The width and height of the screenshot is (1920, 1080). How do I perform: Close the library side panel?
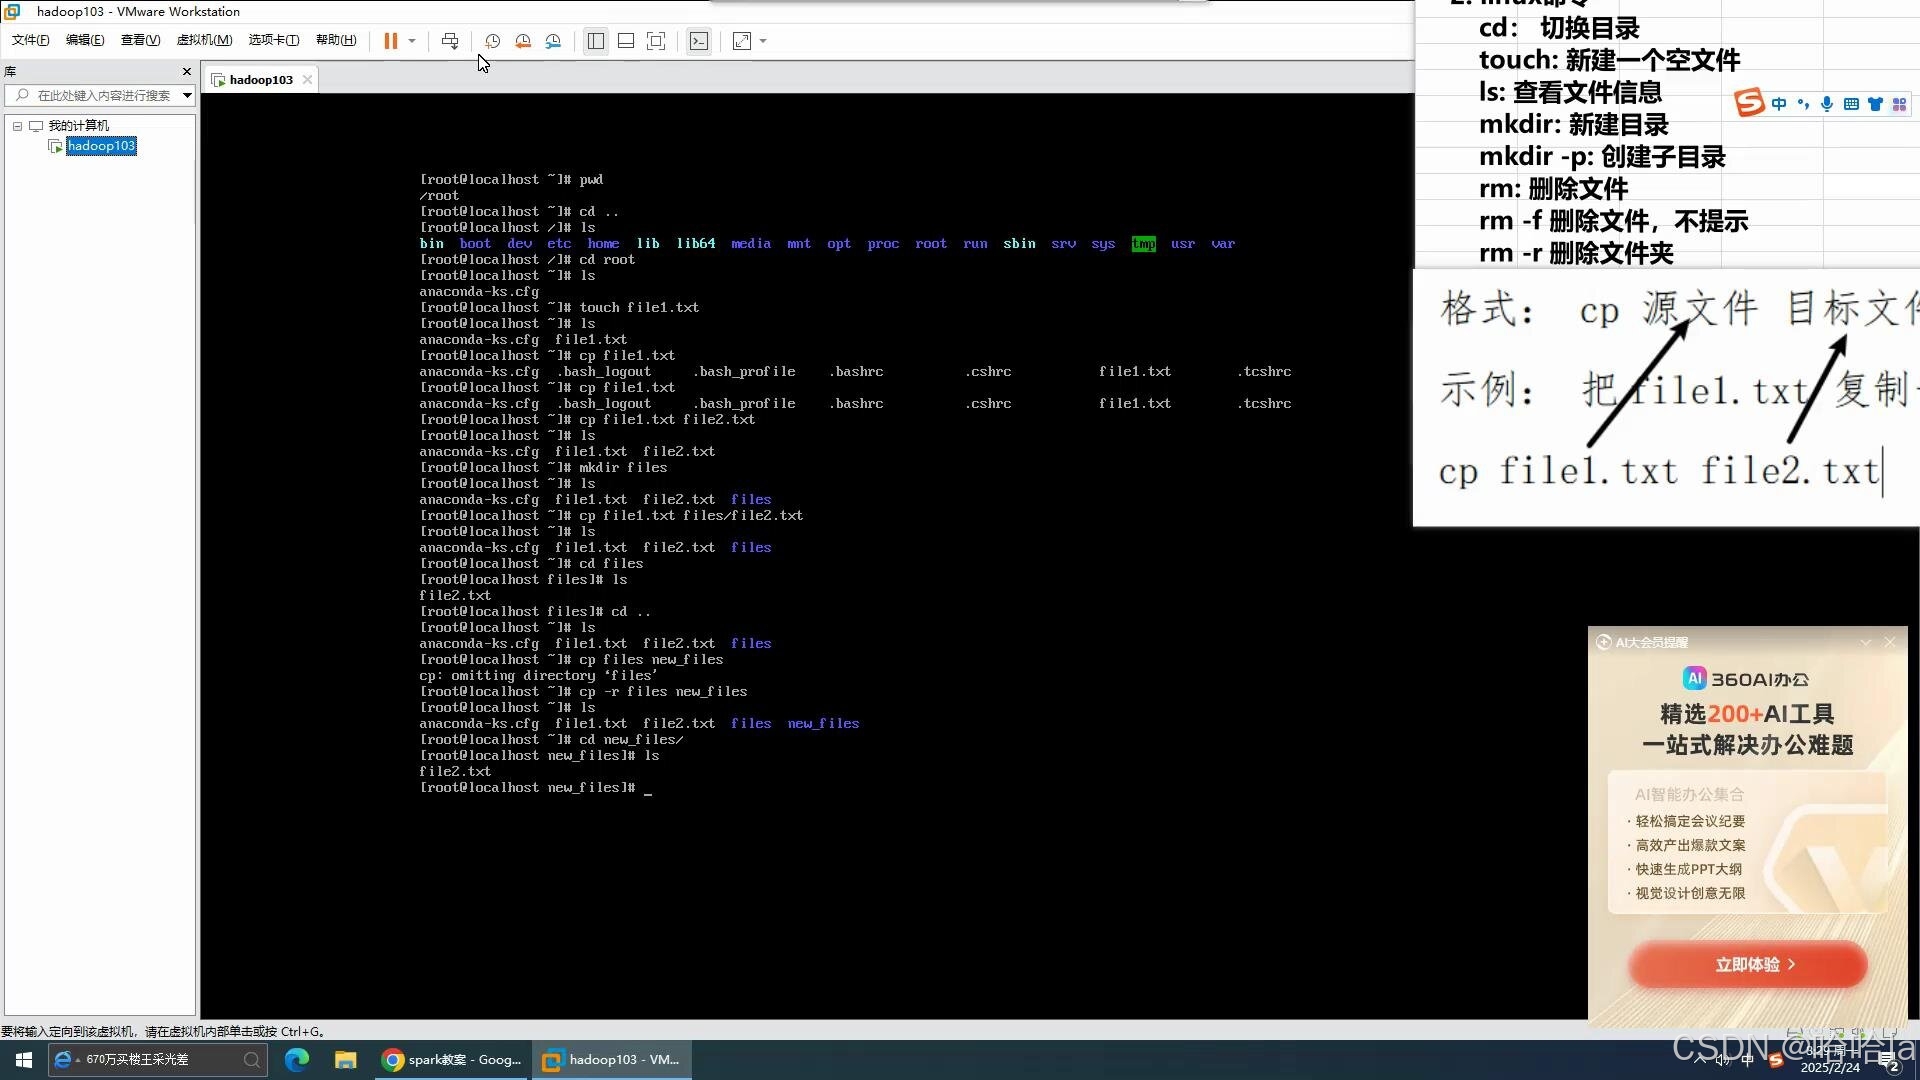(x=186, y=72)
